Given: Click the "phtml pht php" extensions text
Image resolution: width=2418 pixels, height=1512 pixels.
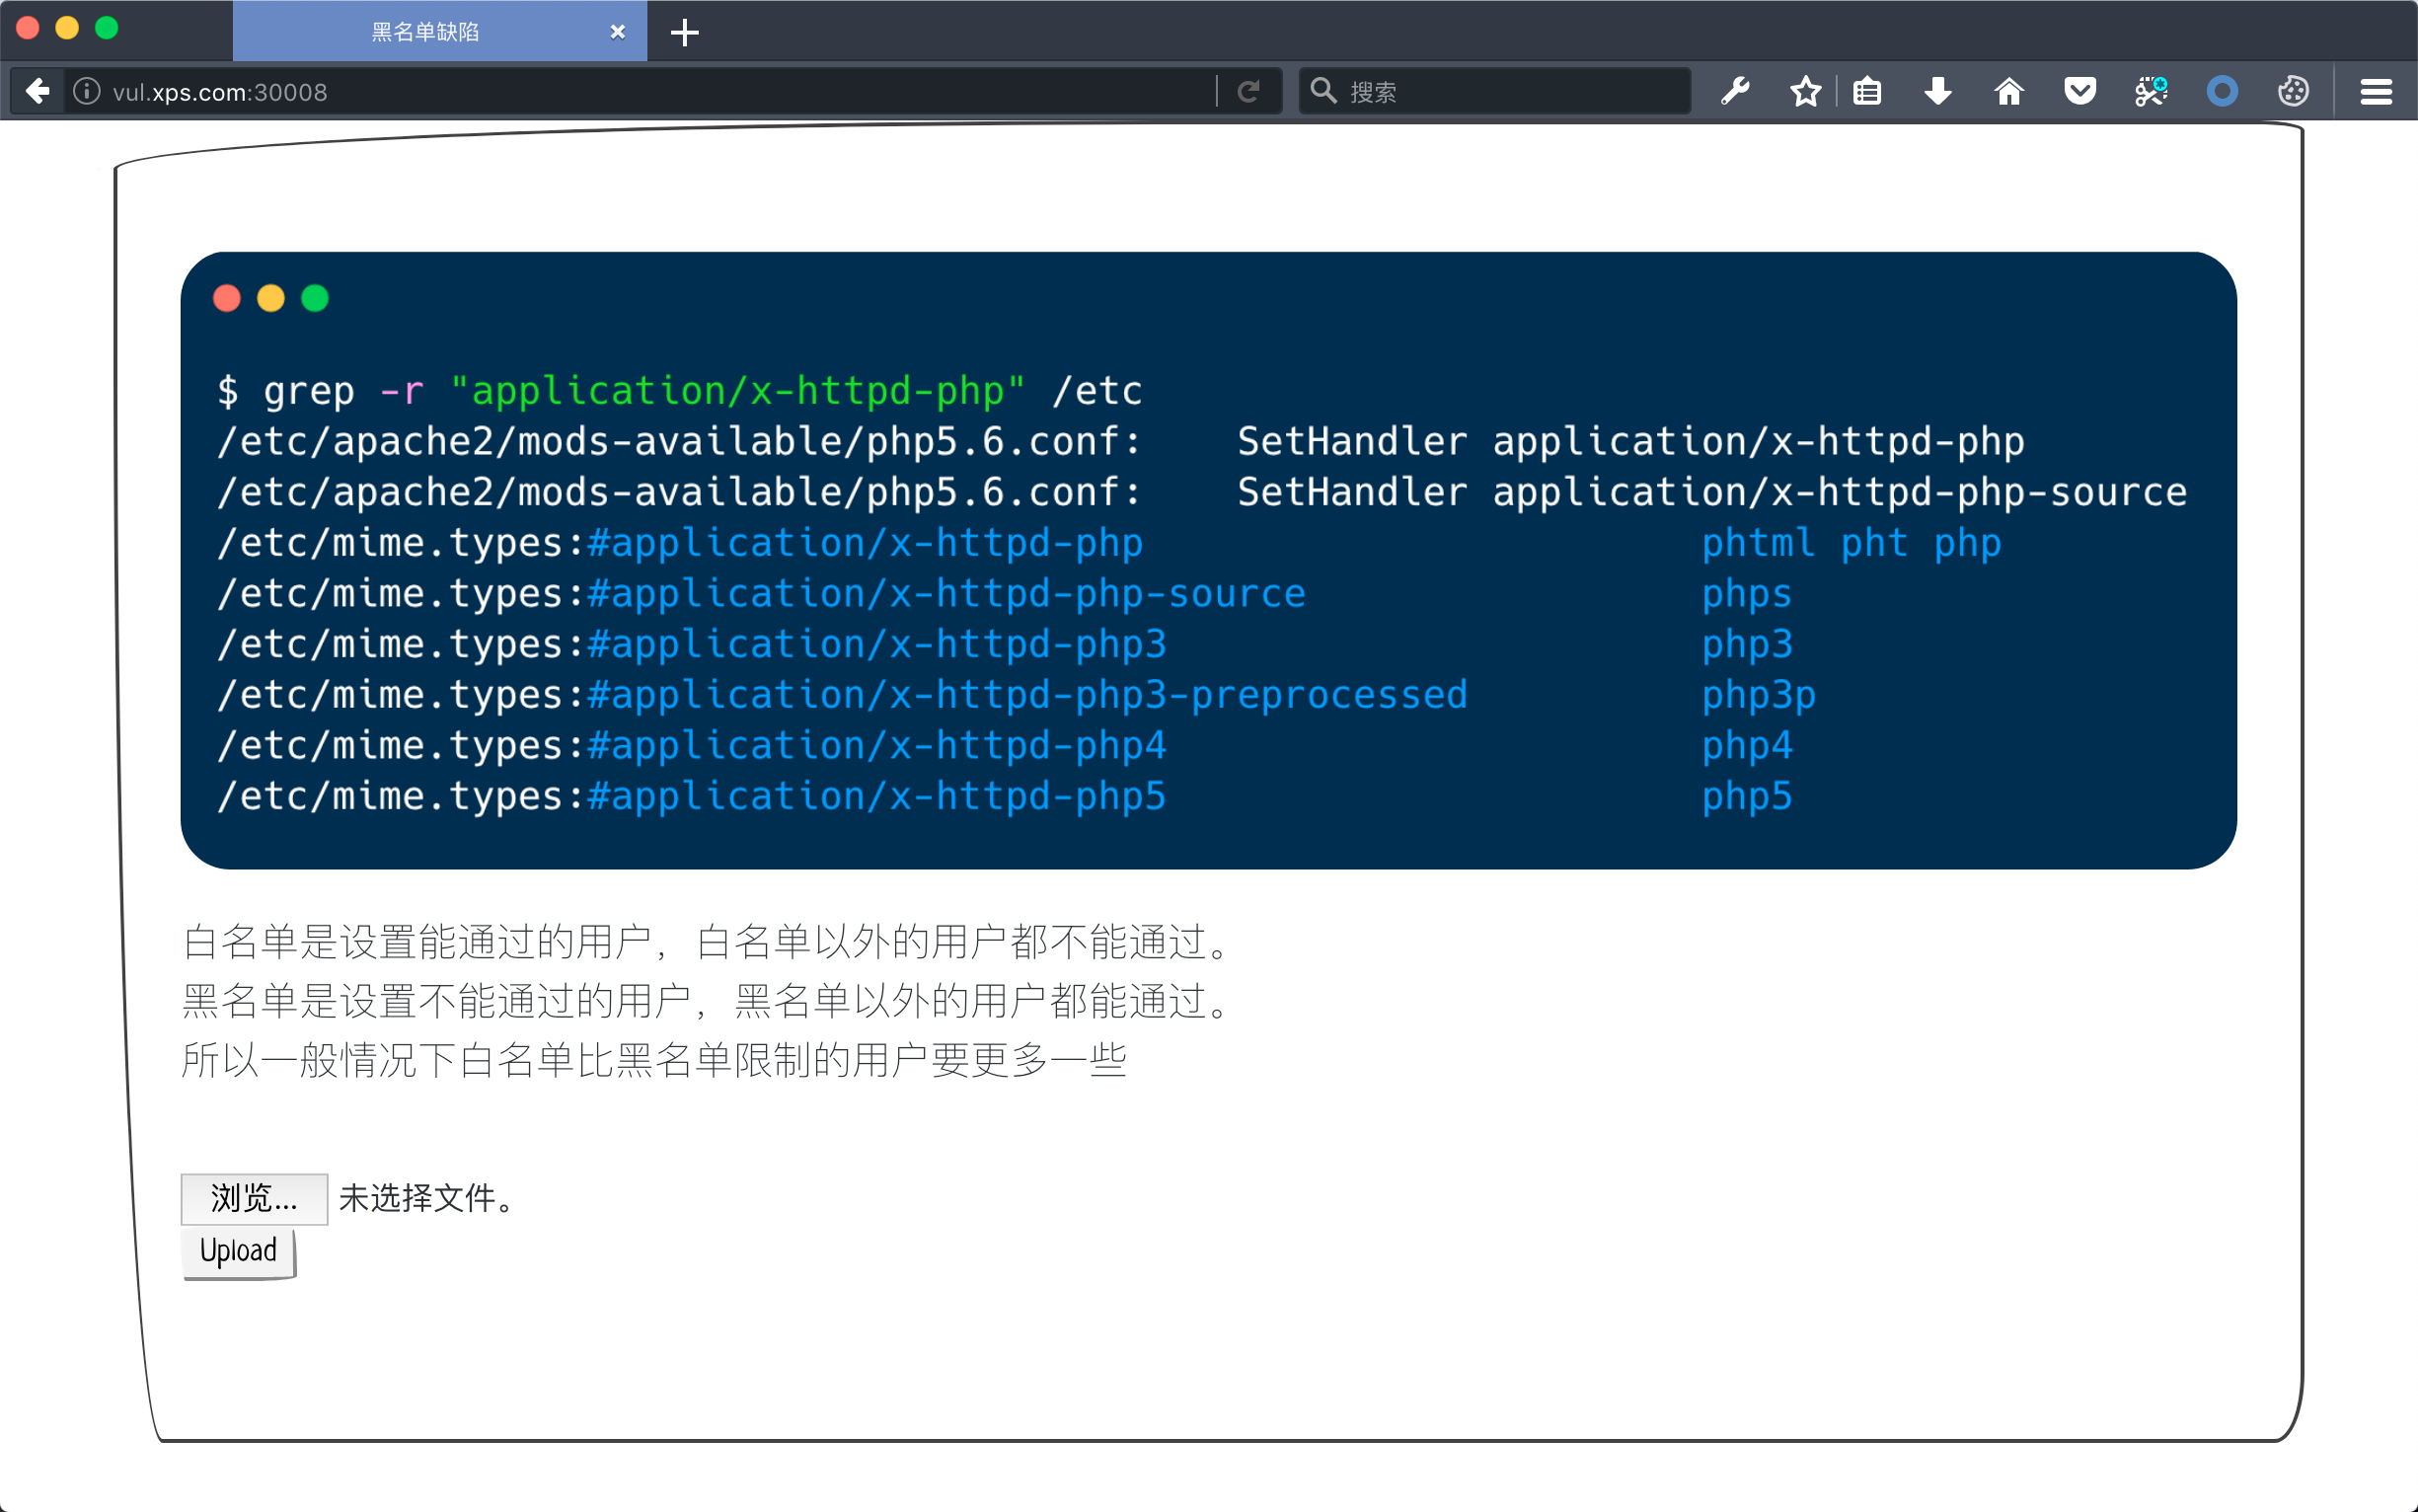Looking at the screenshot, I should tap(1851, 543).
